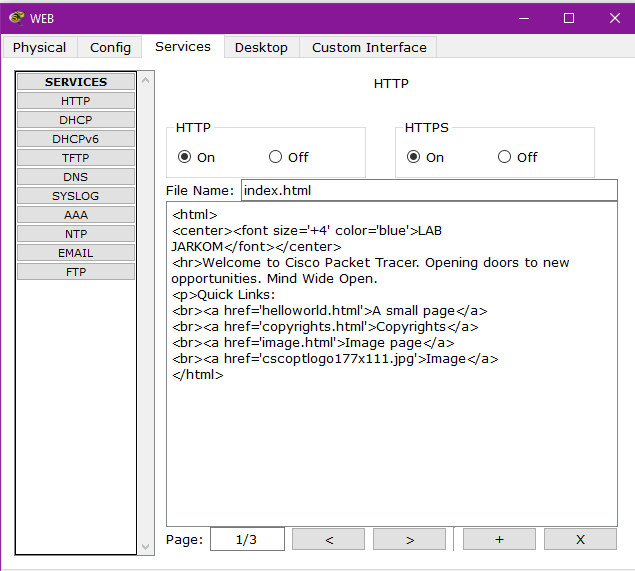The height and width of the screenshot is (571, 635).
Task: Open the AAA service
Action: click(x=76, y=215)
